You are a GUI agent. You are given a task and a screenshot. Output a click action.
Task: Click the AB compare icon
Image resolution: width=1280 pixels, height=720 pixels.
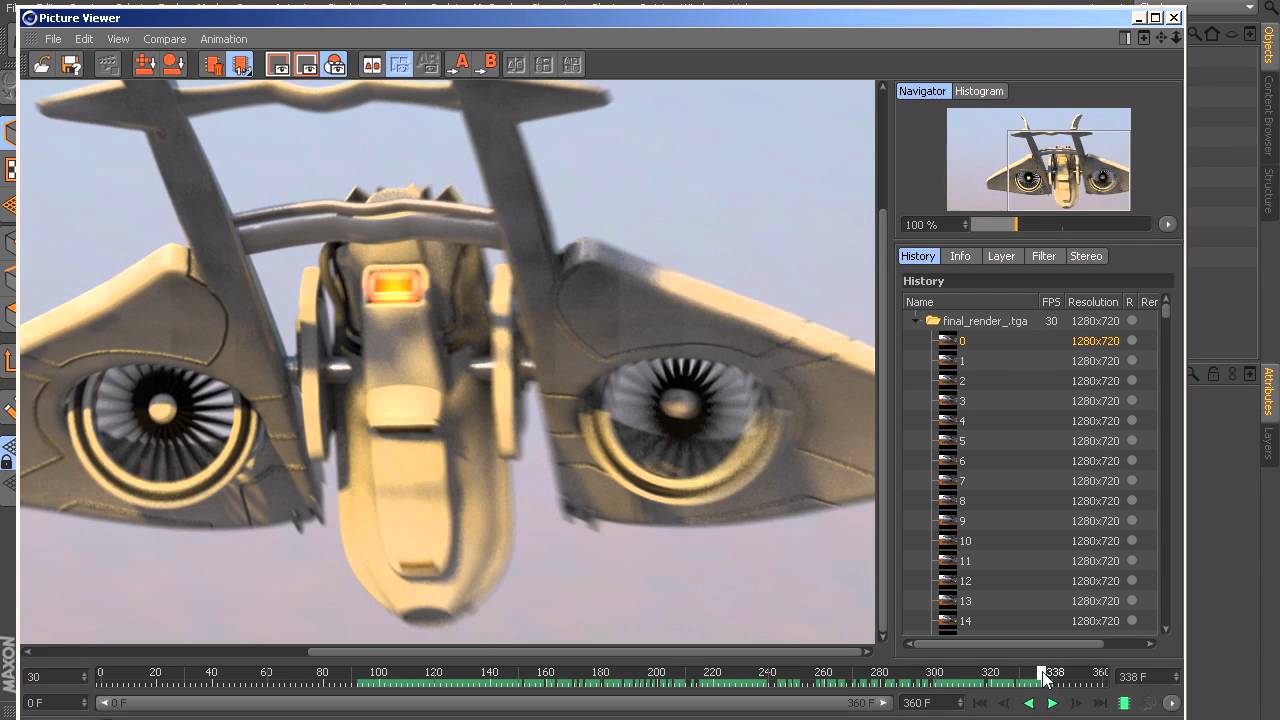point(372,65)
